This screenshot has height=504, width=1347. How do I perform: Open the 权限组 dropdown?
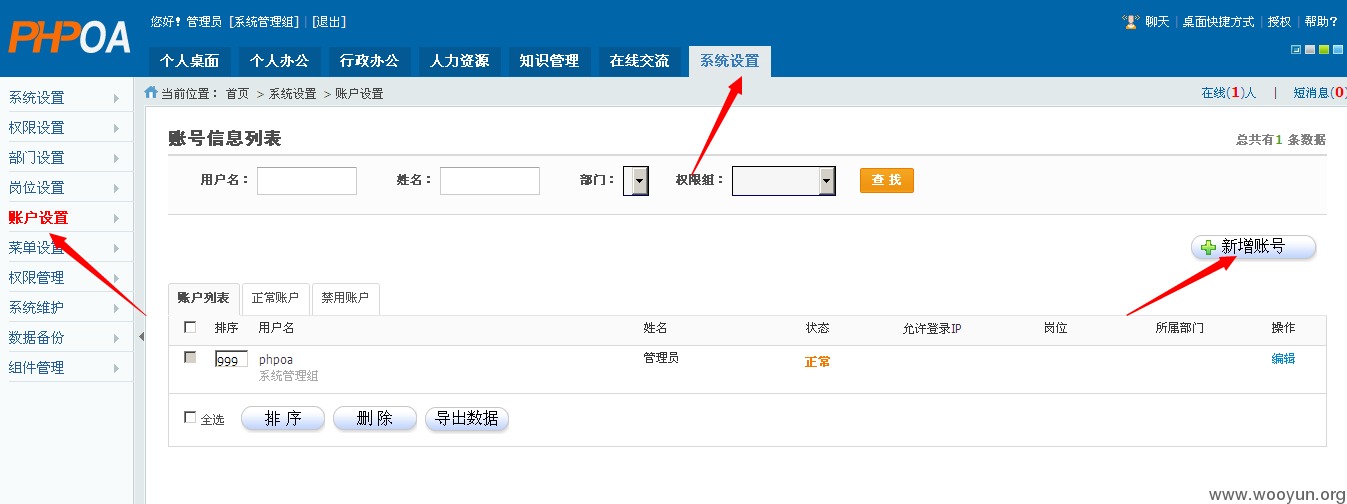[784, 181]
